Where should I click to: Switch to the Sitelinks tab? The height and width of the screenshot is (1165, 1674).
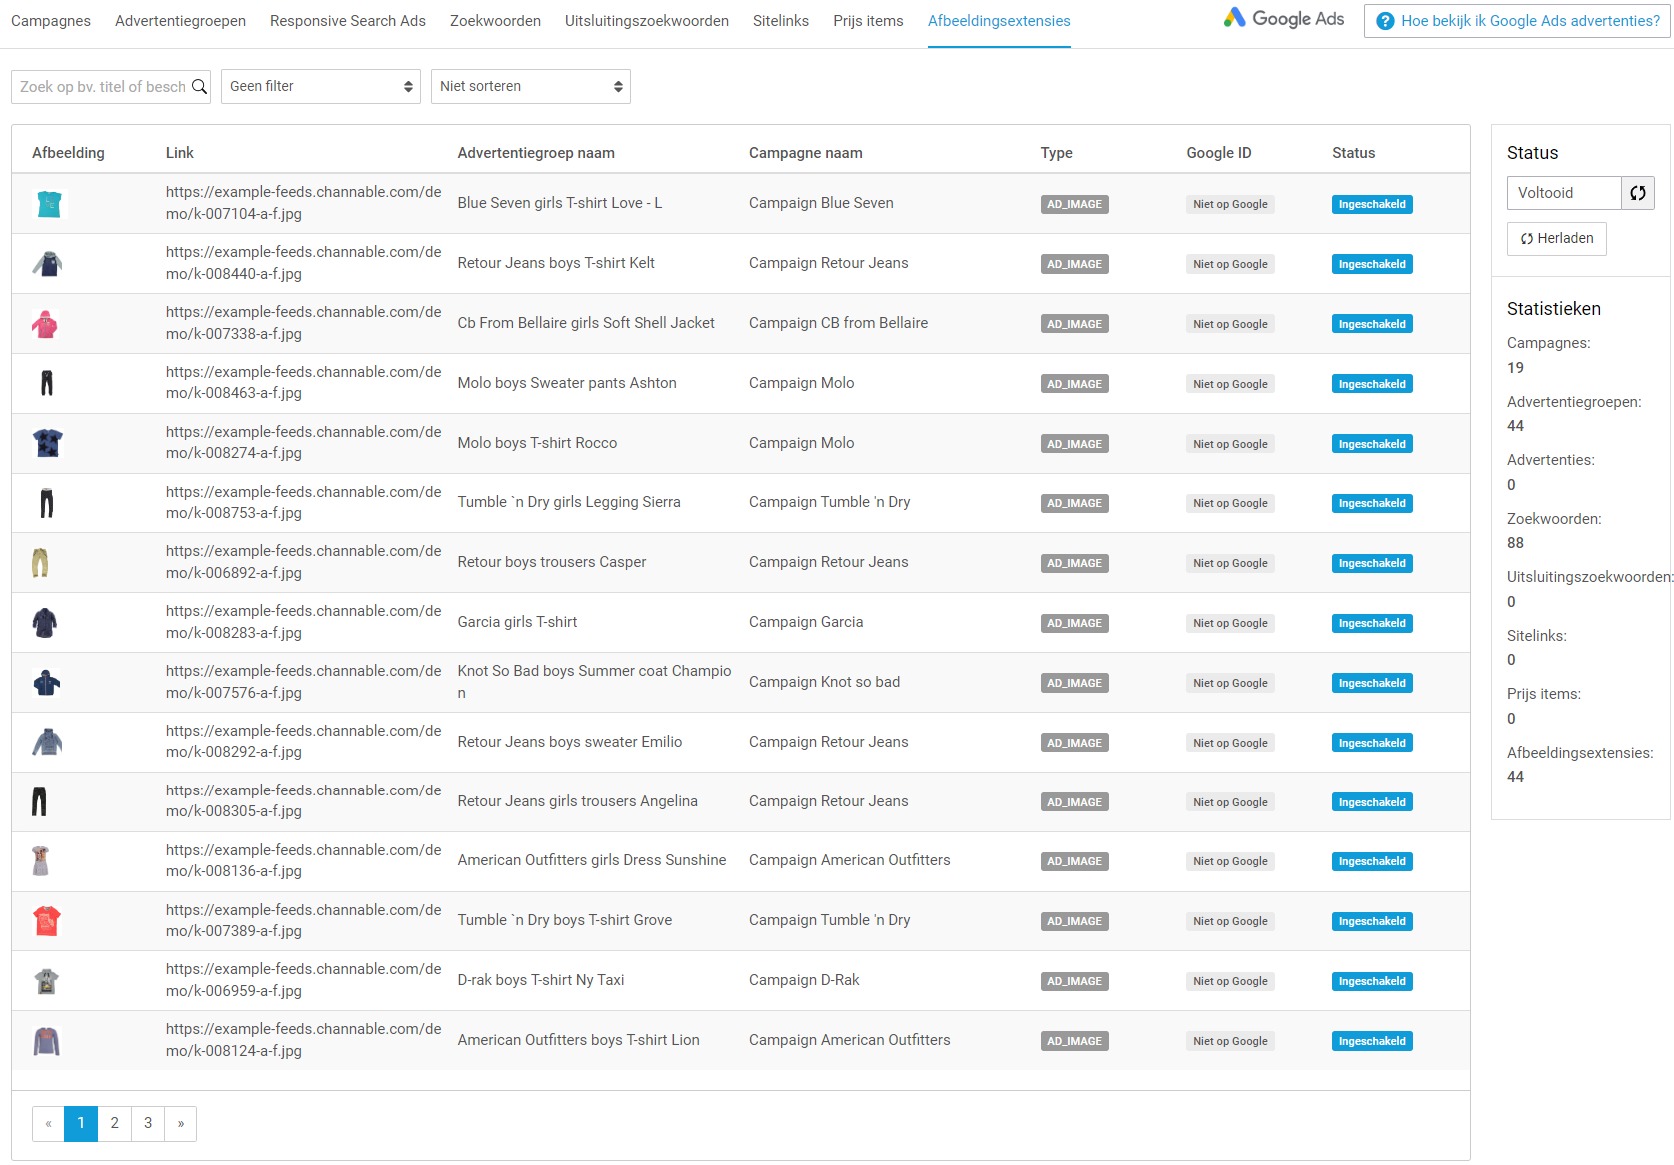pos(781,21)
